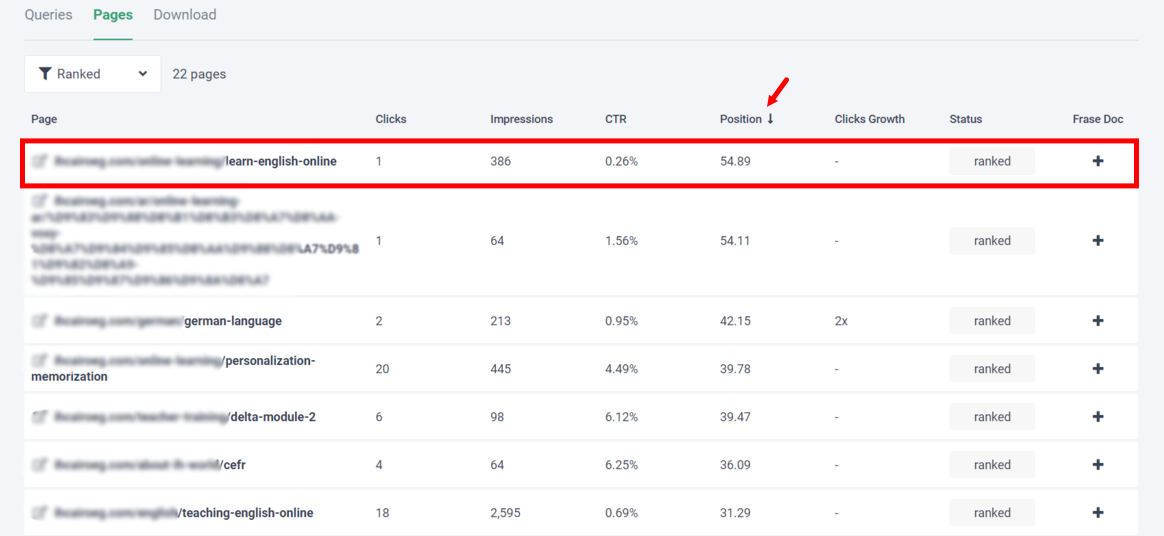Switch to the Queries tab
The width and height of the screenshot is (1164, 536).
point(48,15)
